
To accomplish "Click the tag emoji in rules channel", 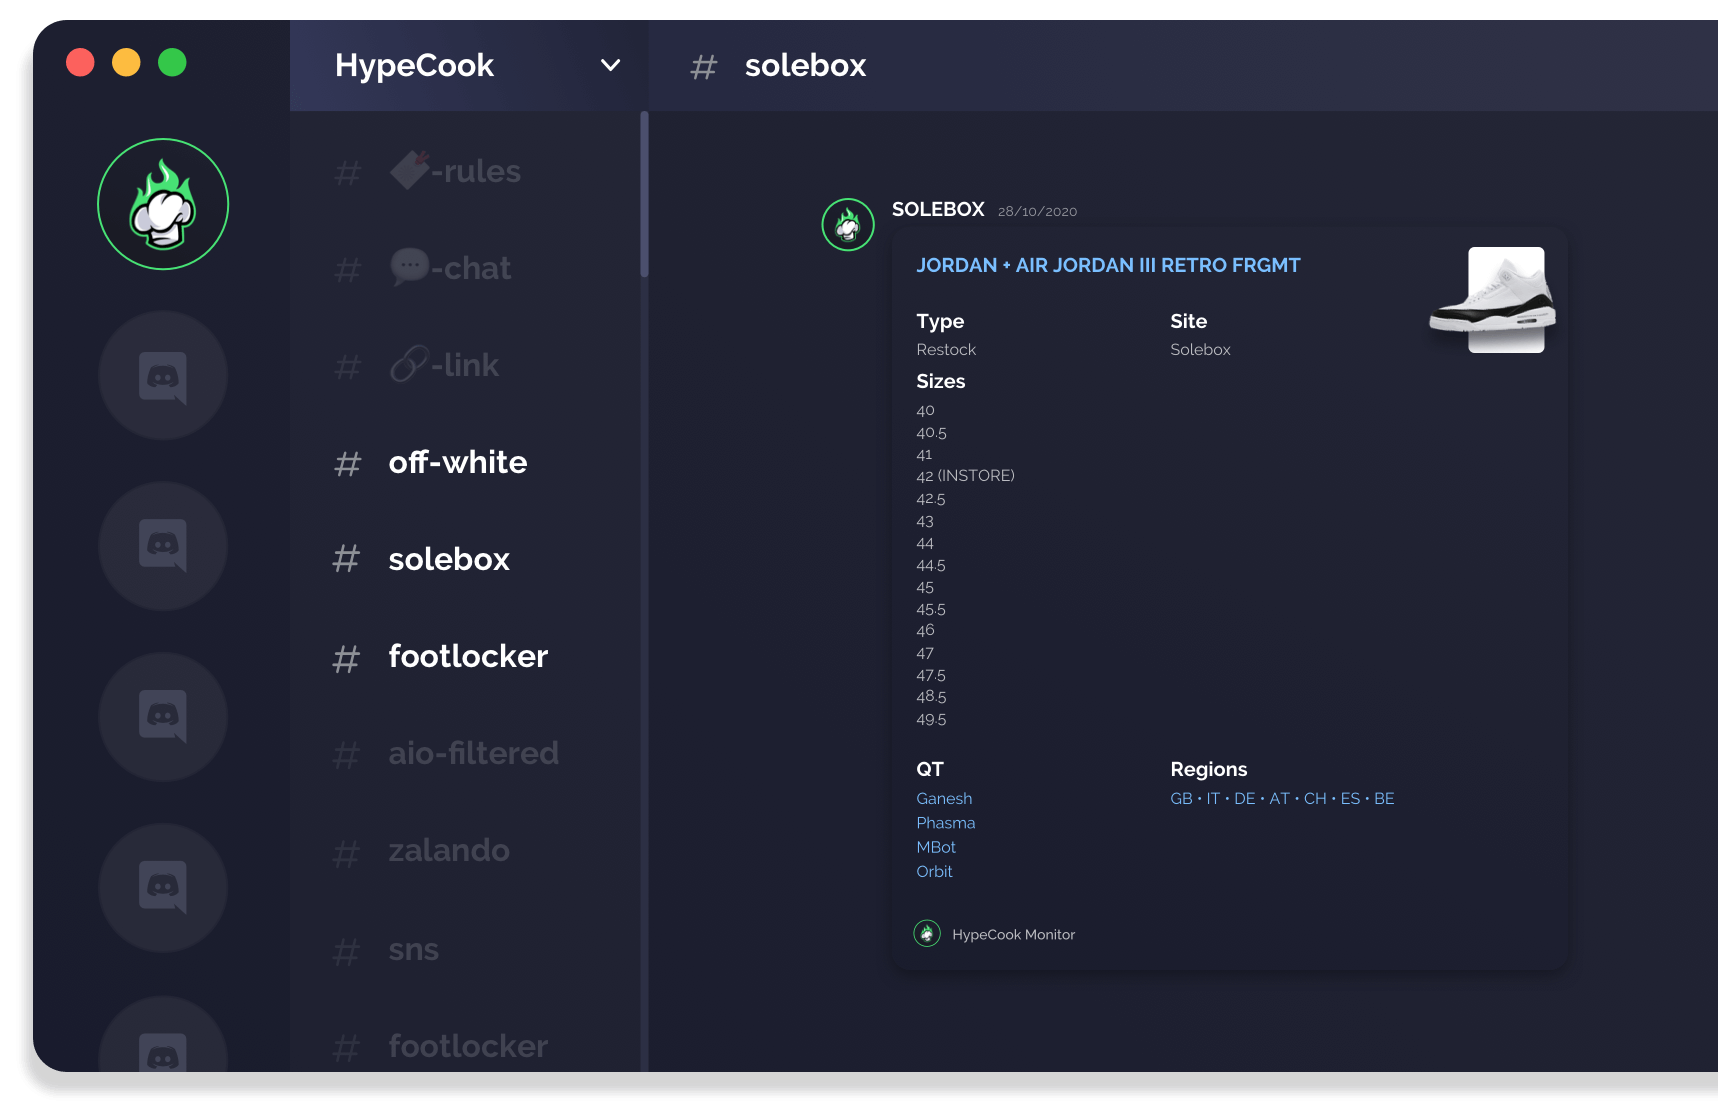I will tap(410, 169).
